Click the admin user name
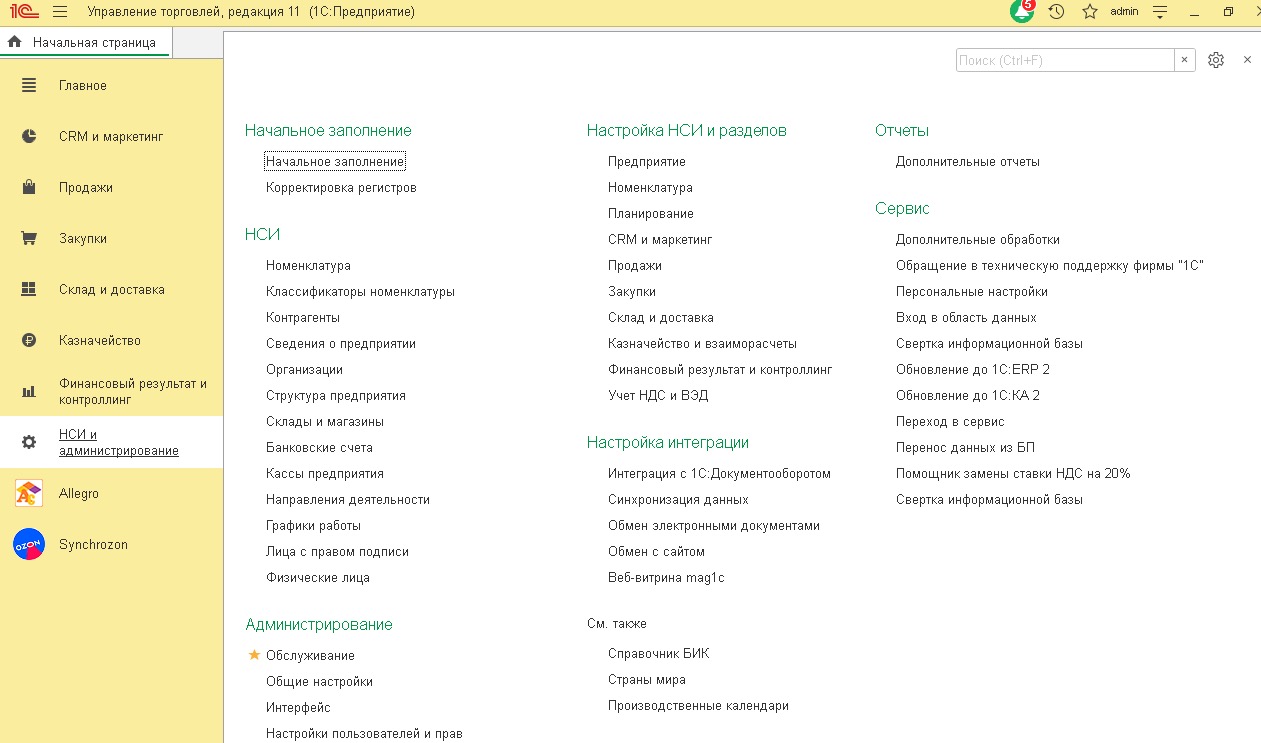This screenshot has height=743, width=1261. (x=1124, y=12)
